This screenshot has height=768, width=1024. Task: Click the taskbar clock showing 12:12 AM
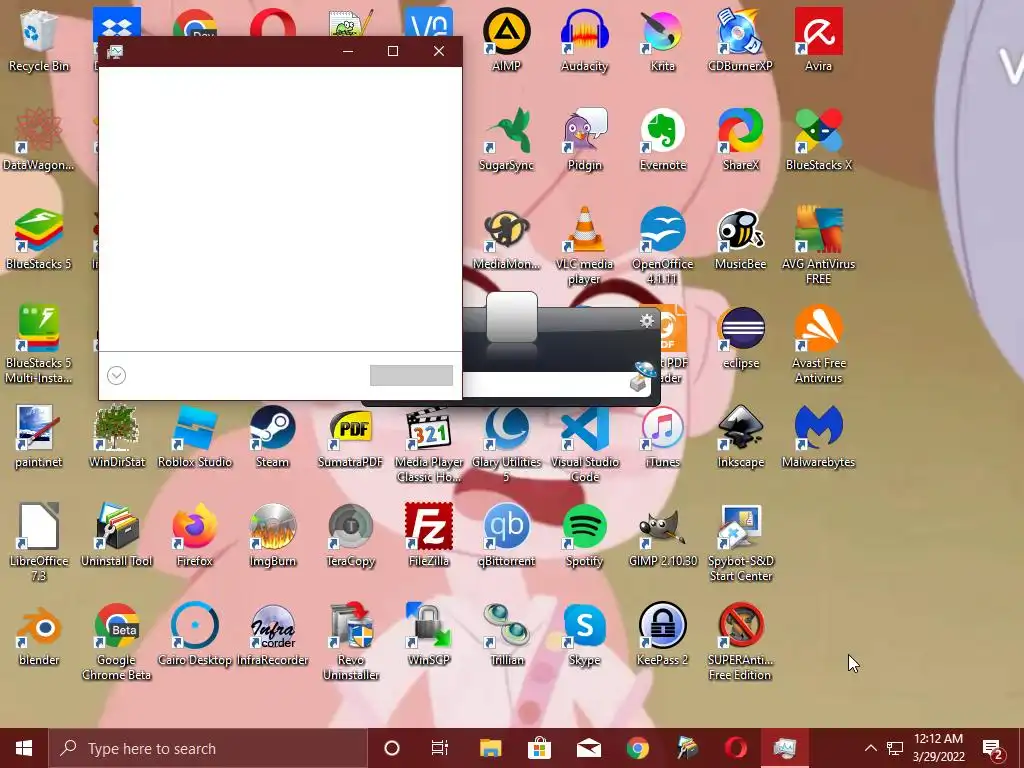point(938,748)
